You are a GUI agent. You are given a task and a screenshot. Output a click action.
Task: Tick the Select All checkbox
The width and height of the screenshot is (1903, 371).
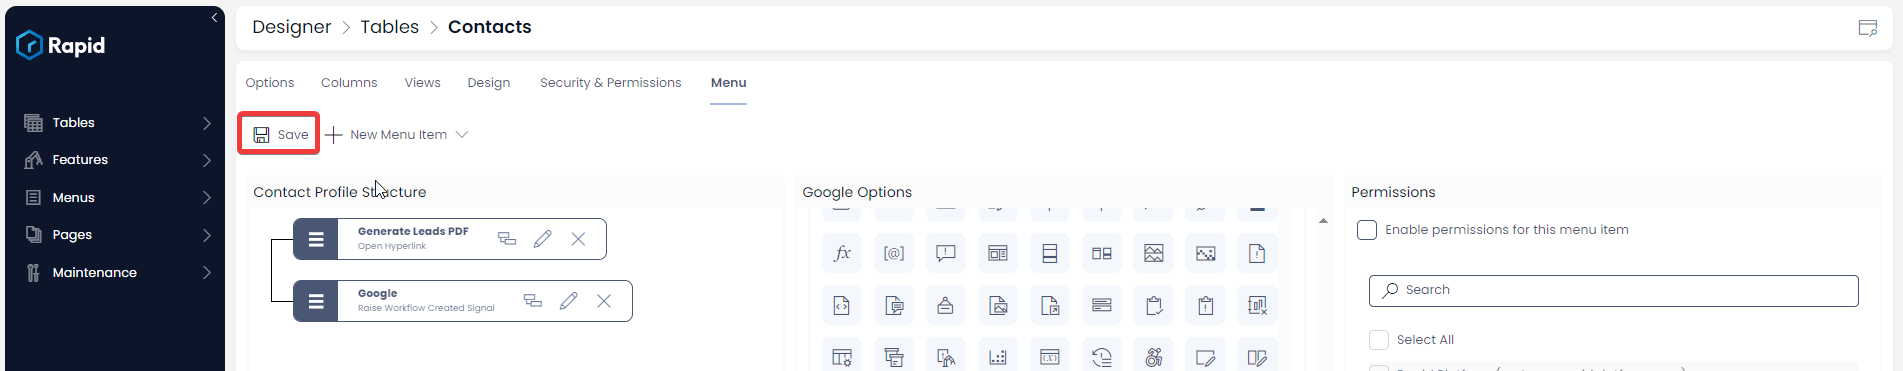click(1379, 340)
